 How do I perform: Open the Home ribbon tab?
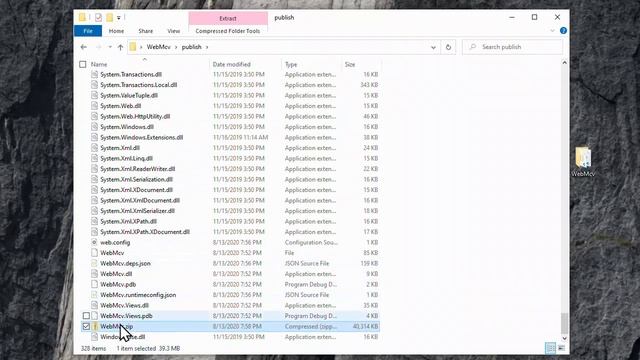point(116,31)
